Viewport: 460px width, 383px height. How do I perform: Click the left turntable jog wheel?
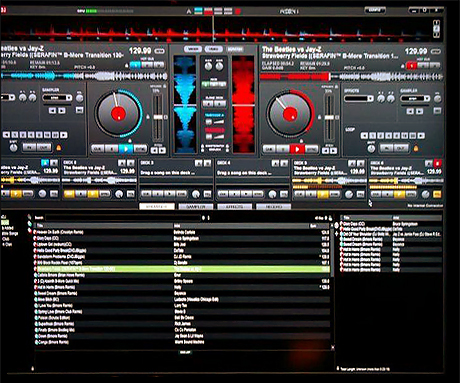click(x=118, y=113)
